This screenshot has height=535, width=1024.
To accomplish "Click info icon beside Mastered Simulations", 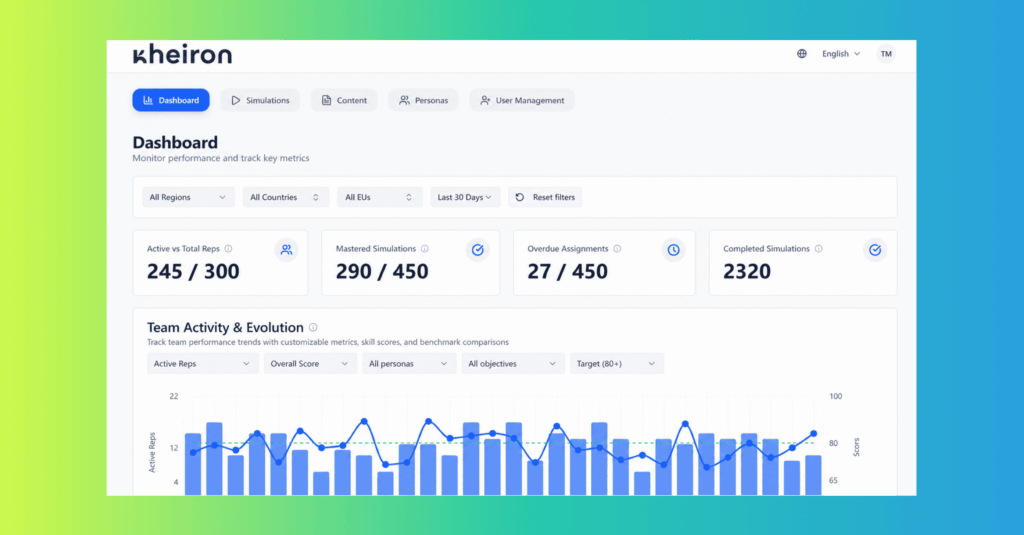I will [424, 249].
